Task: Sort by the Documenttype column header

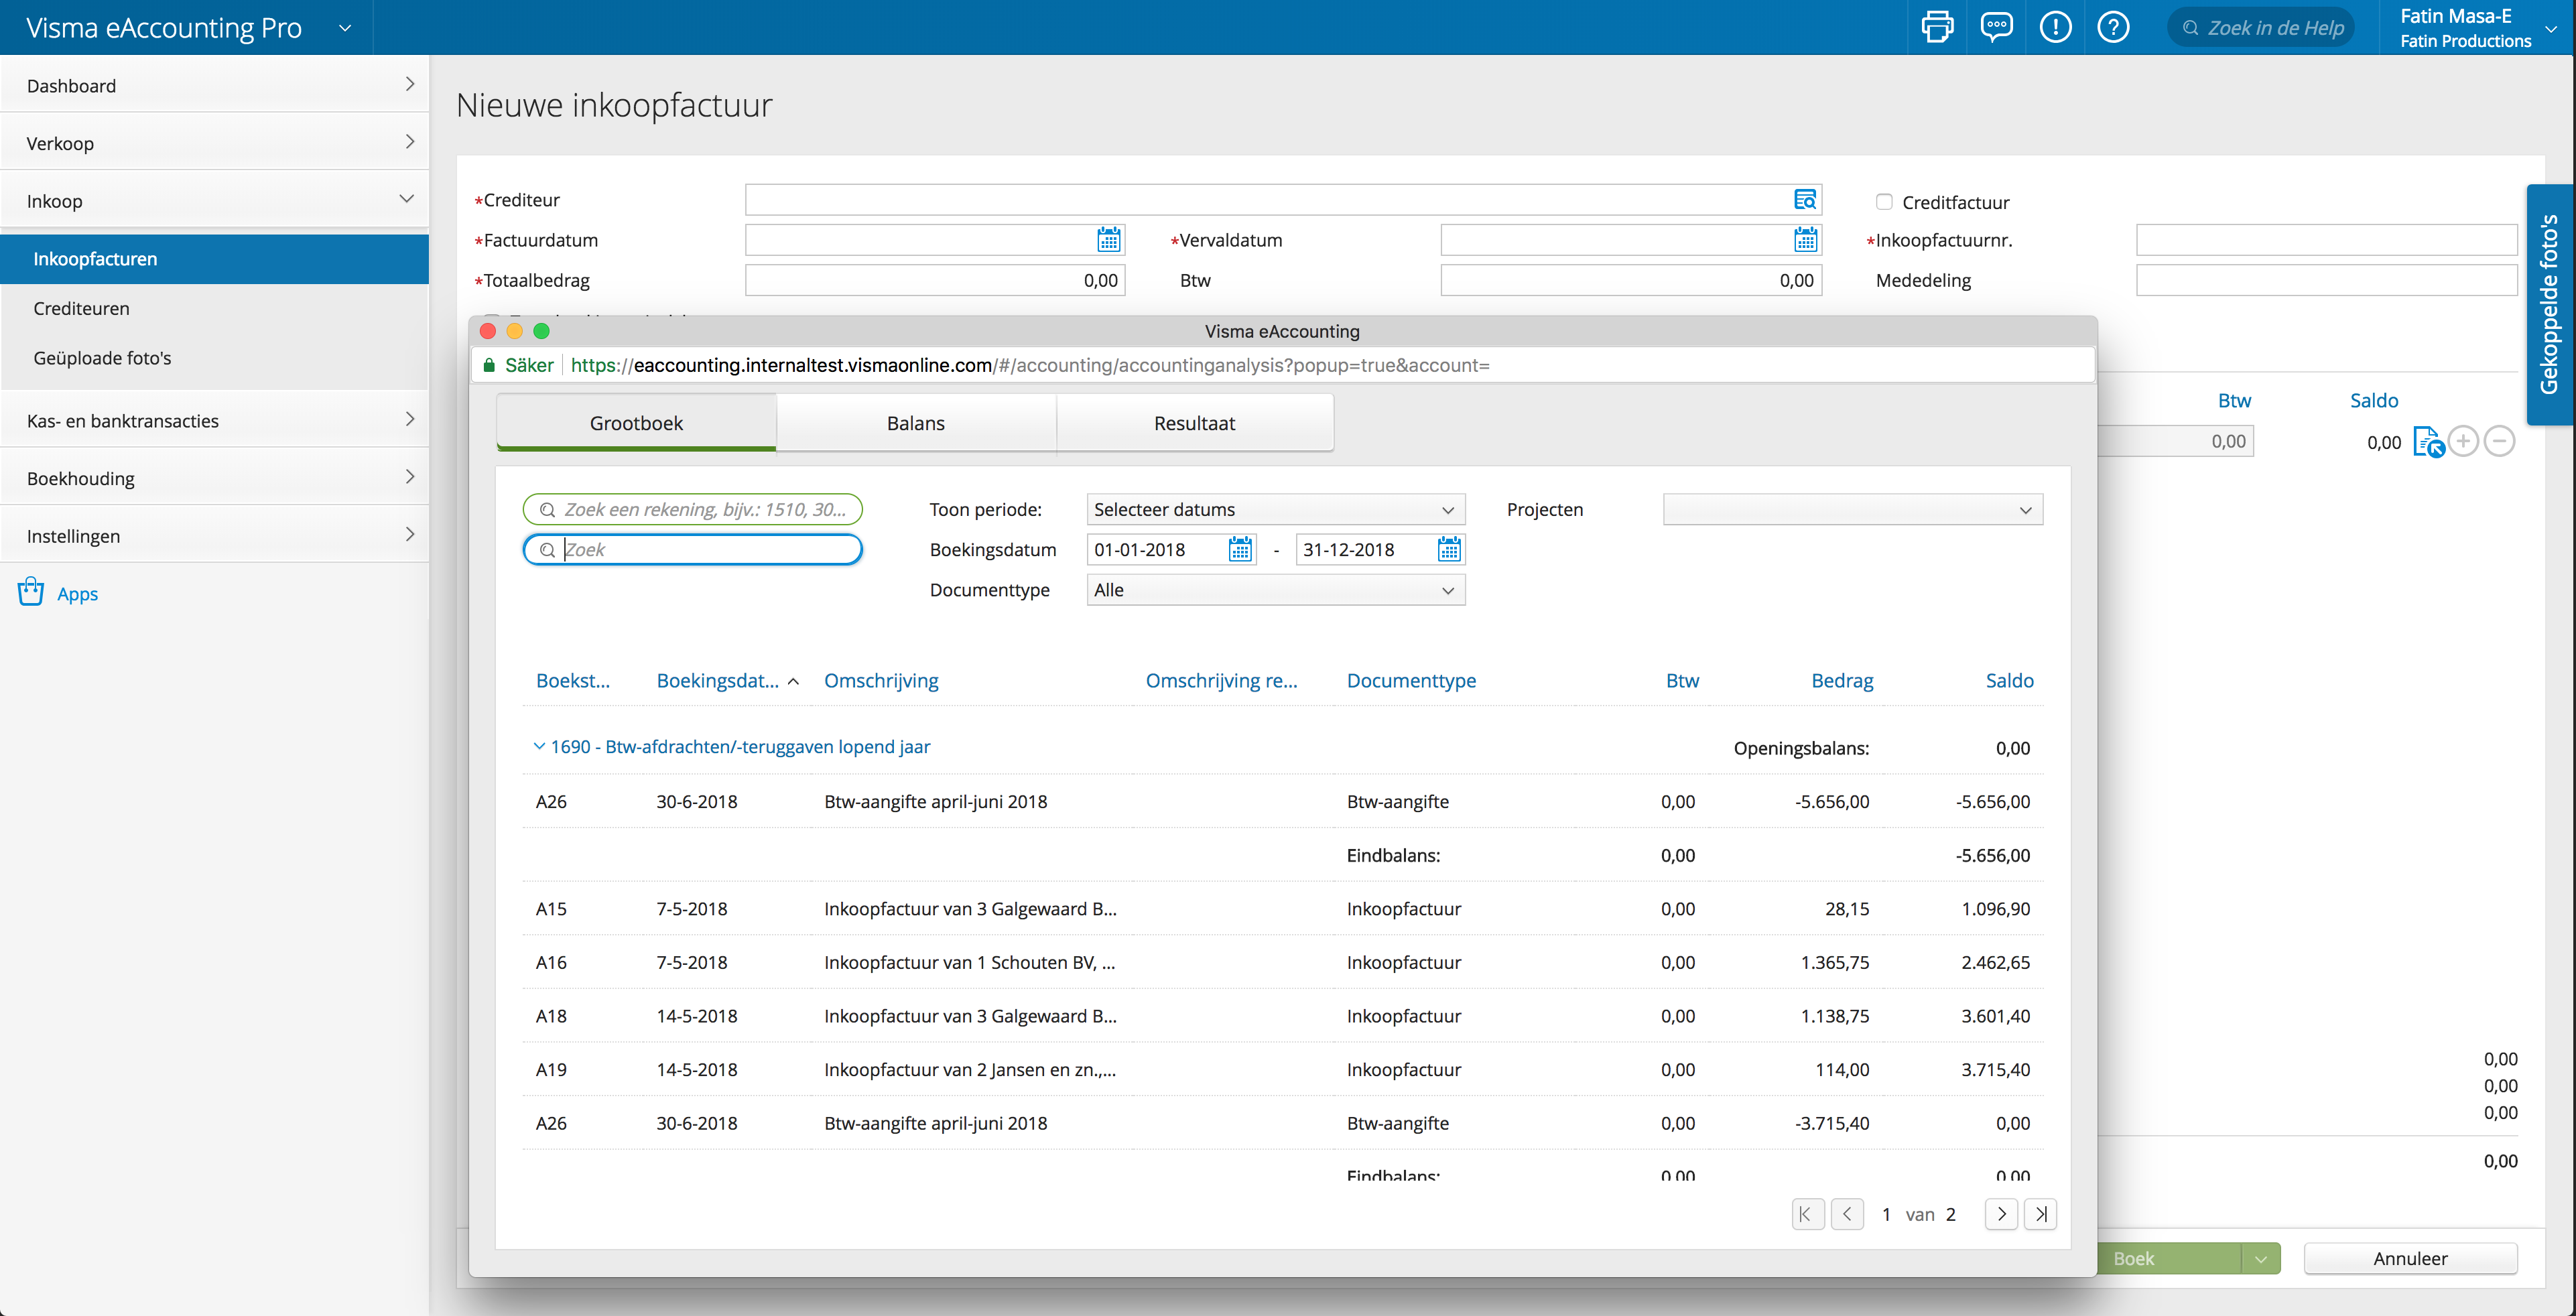Action: (1411, 680)
